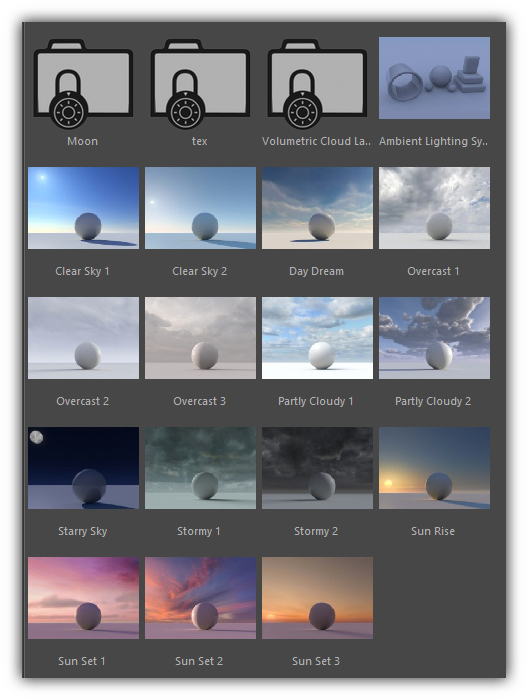Select the Sun Rise preset
The height and width of the screenshot is (700, 528).
[434, 468]
